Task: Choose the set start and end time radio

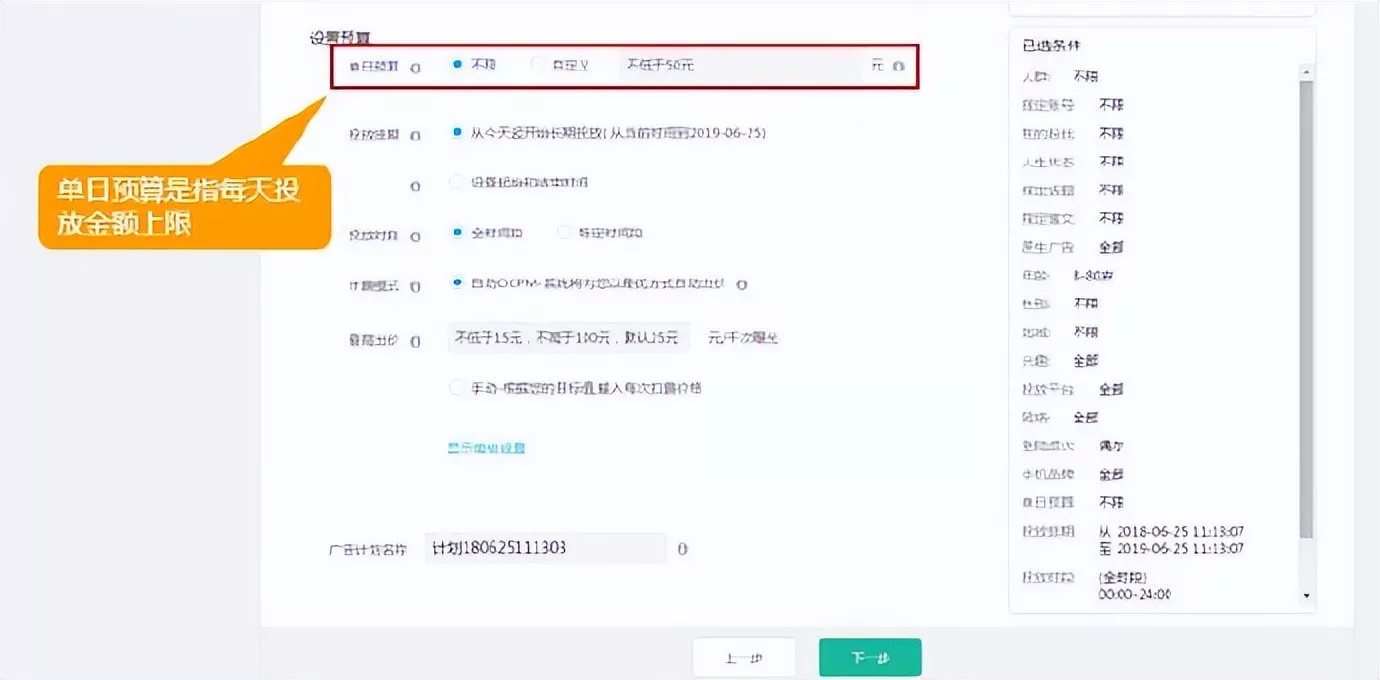Action: (457, 183)
